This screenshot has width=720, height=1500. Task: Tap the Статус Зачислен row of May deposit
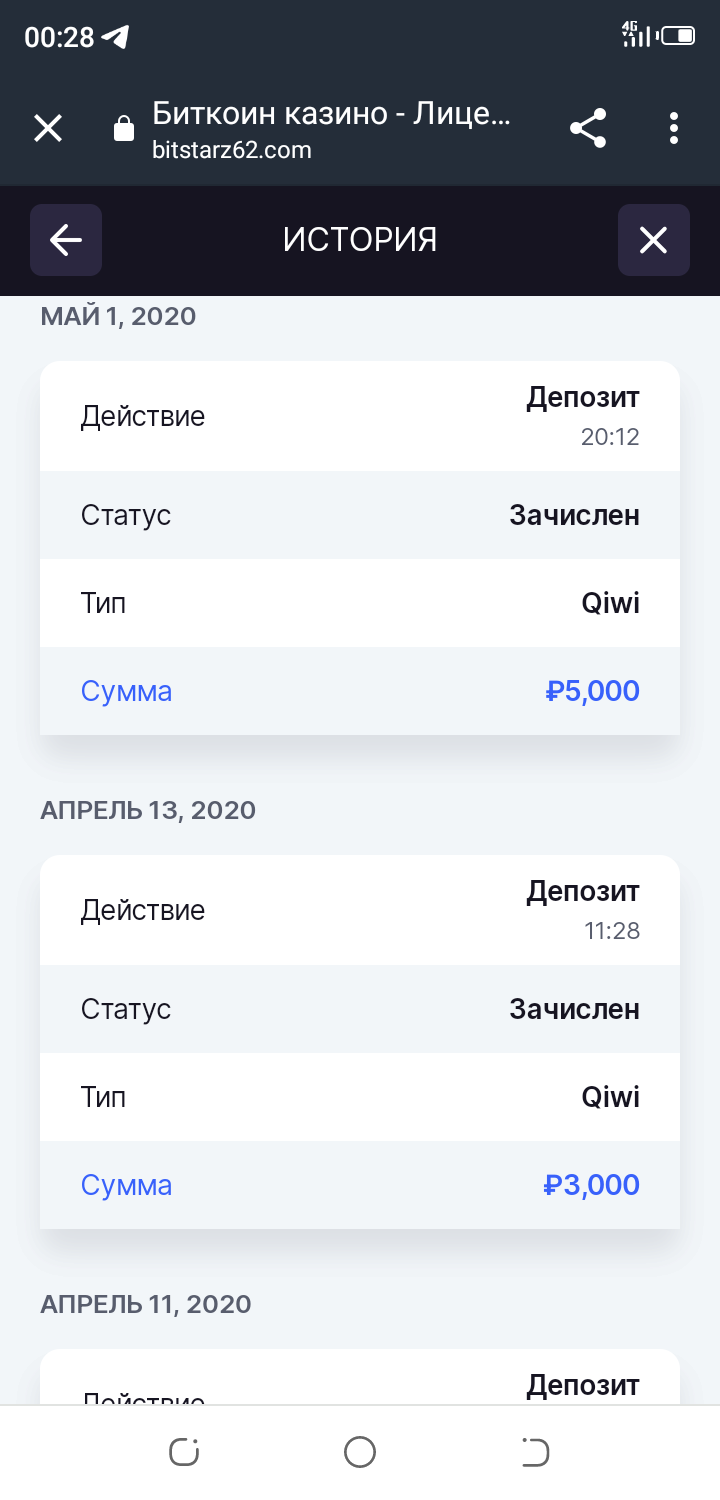click(x=360, y=515)
